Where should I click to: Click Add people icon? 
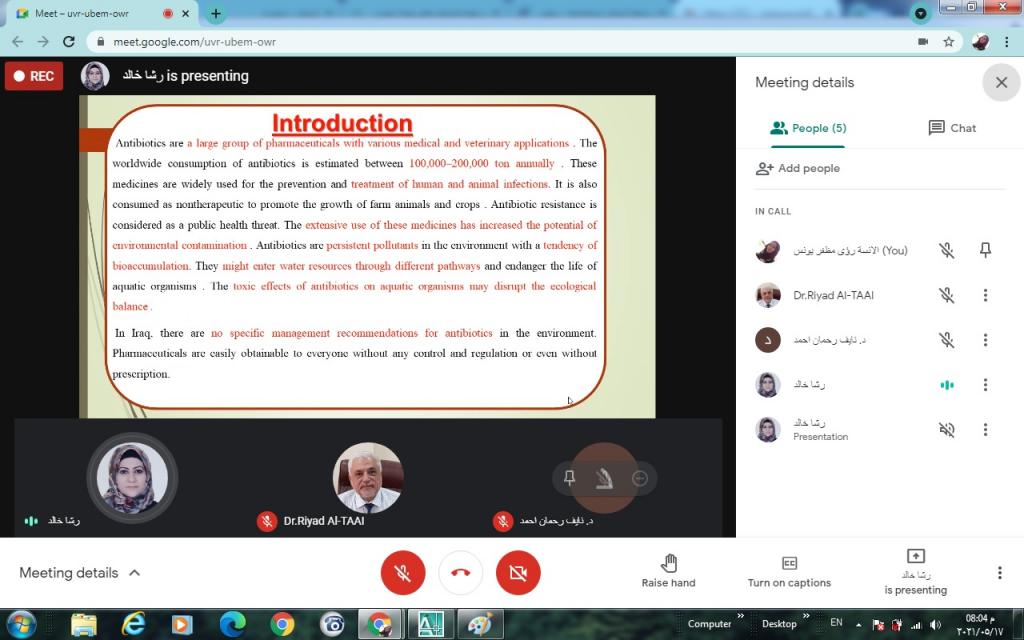(765, 168)
